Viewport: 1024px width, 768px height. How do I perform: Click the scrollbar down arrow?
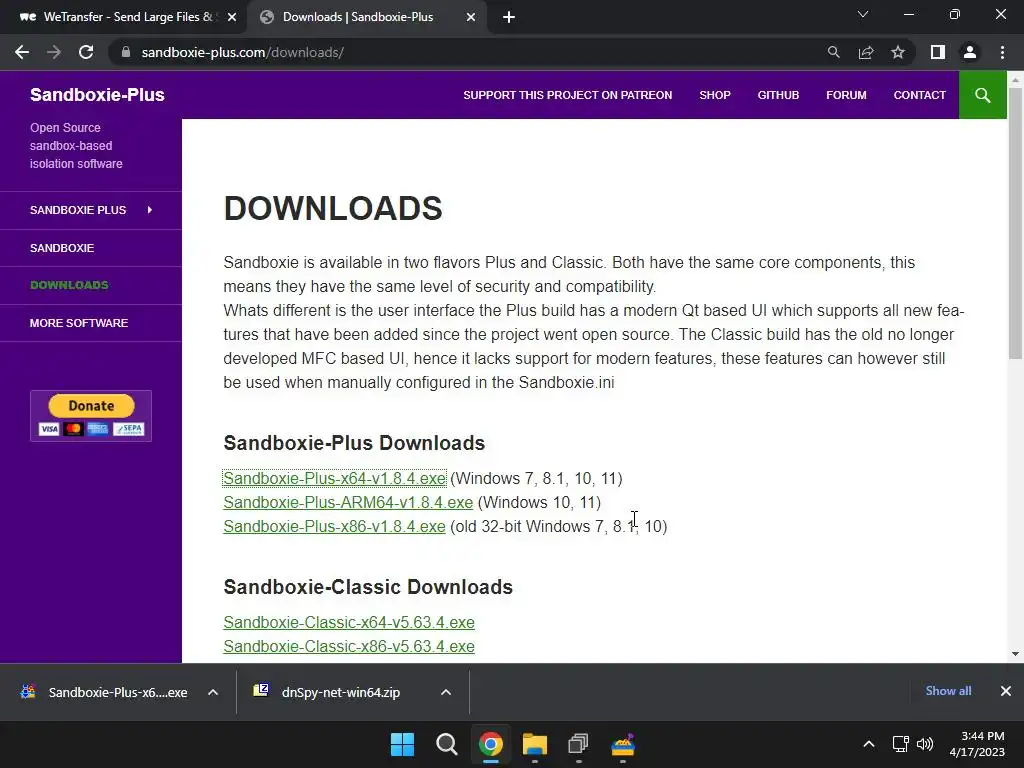[x=1015, y=654]
